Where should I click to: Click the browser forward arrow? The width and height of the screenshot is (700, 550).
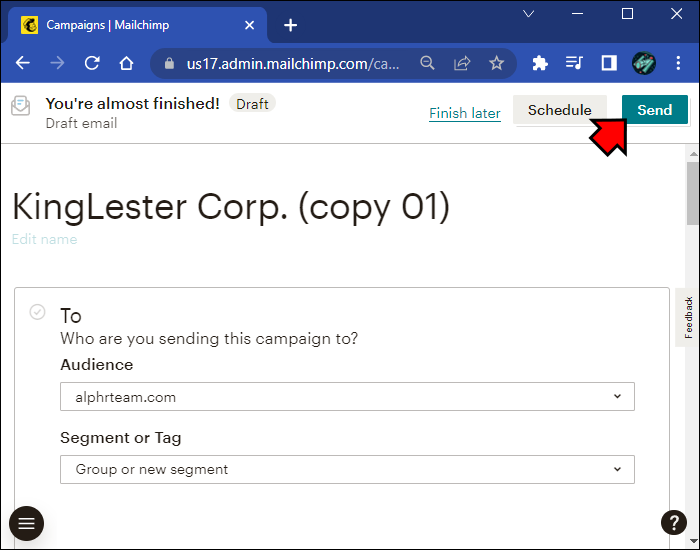(x=57, y=63)
